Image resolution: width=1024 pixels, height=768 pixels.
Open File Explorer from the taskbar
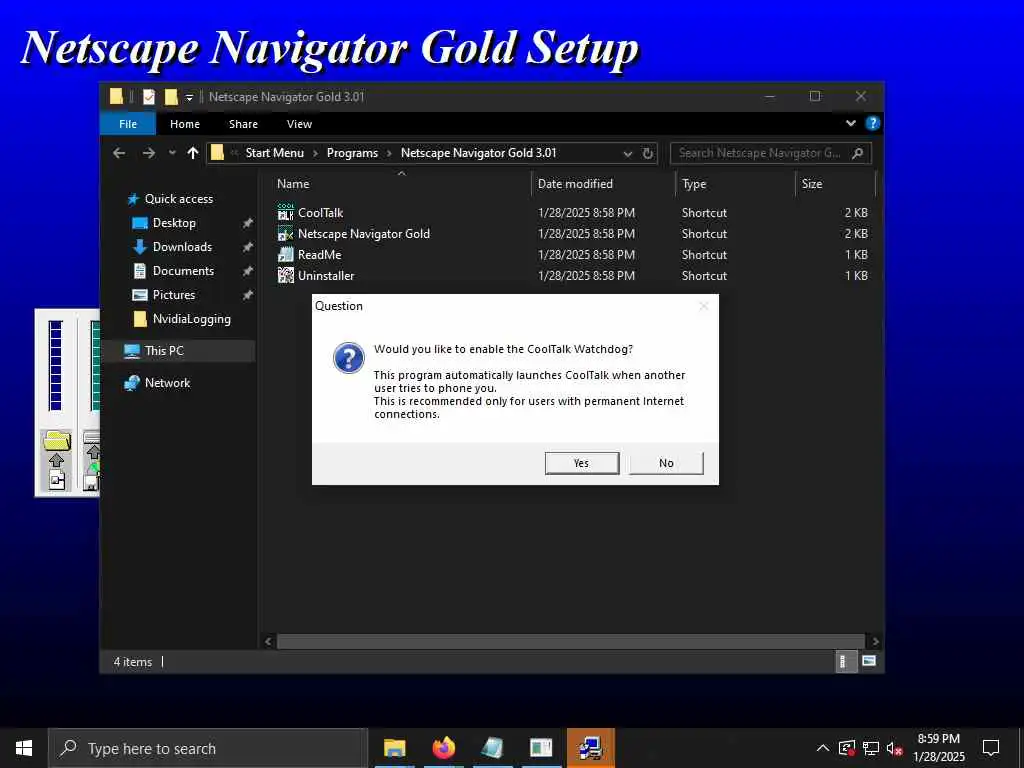[394, 748]
